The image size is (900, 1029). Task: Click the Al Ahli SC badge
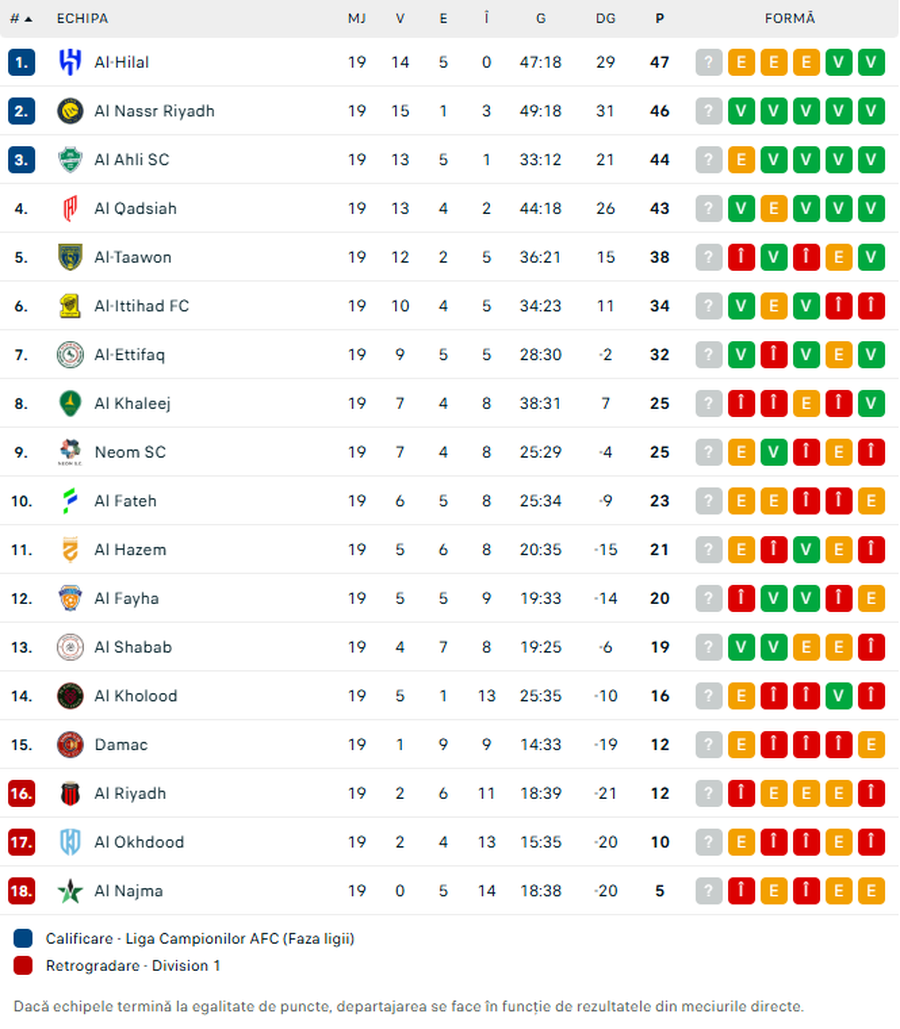(x=70, y=160)
